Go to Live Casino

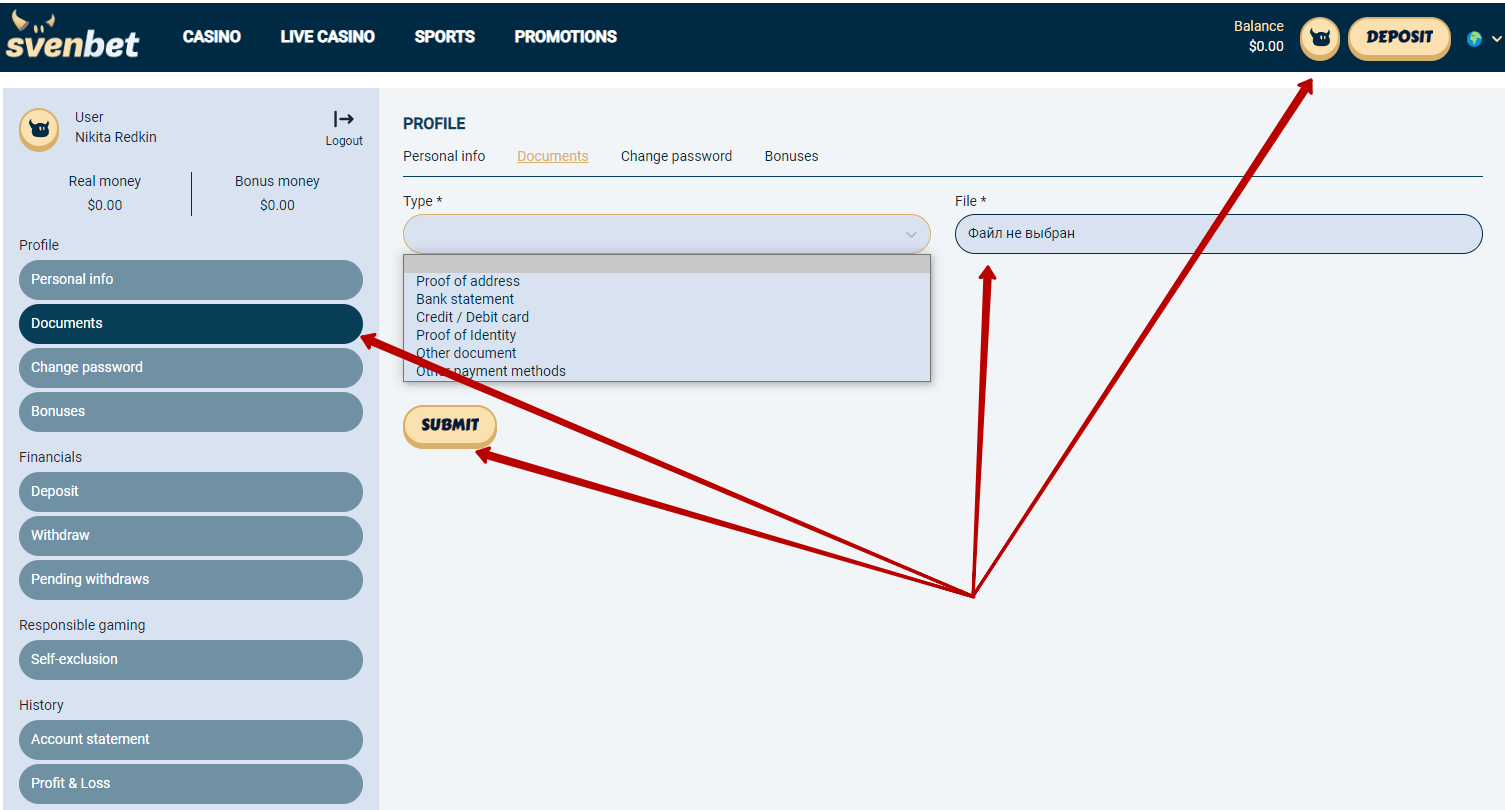coord(328,37)
